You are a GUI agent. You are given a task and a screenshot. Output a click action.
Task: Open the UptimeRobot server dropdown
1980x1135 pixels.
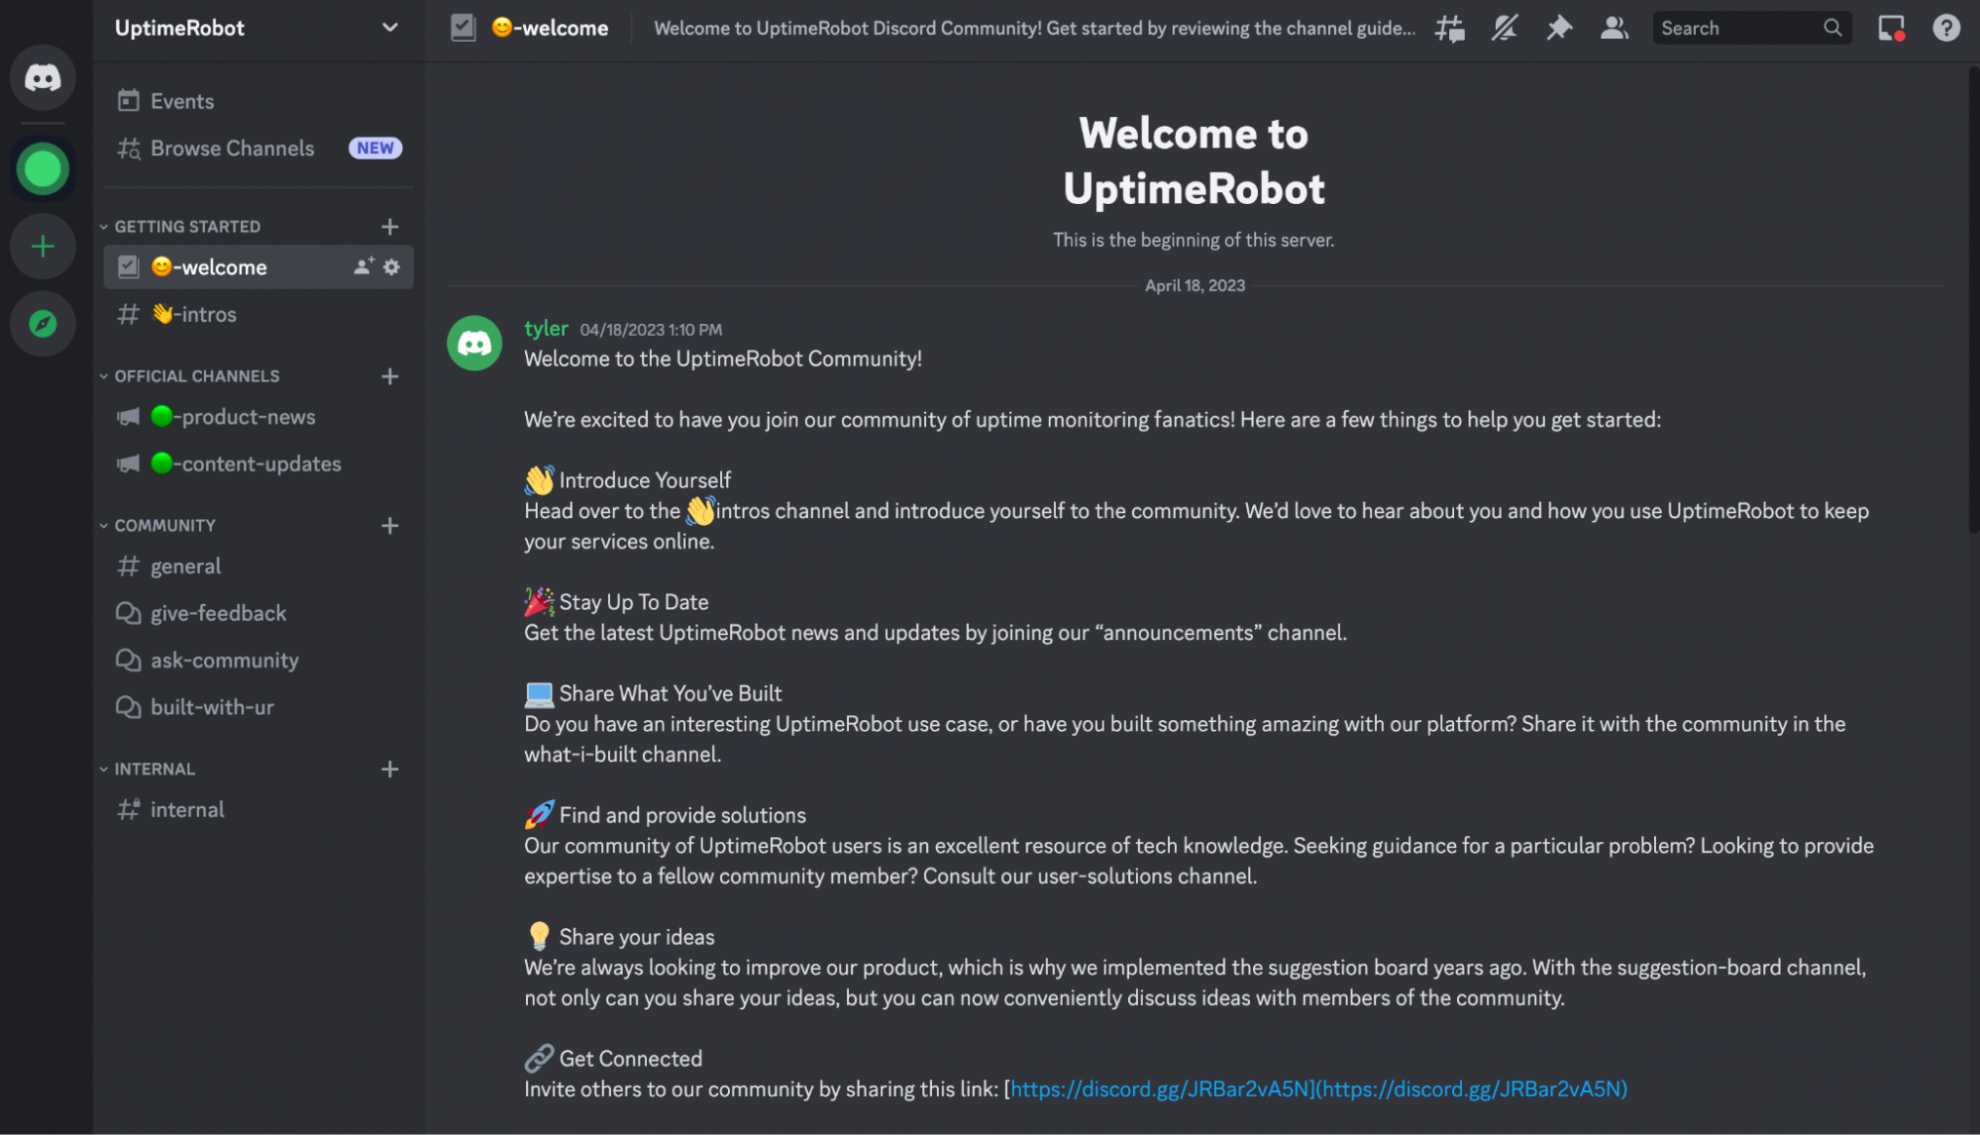point(389,28)
